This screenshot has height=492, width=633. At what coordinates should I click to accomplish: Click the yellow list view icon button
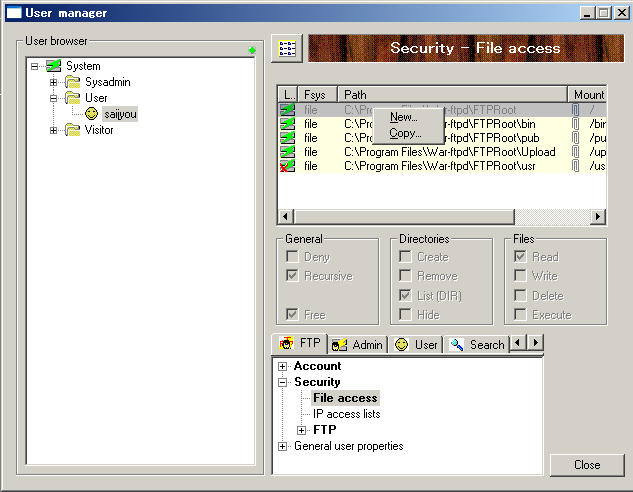pos(287,49)
